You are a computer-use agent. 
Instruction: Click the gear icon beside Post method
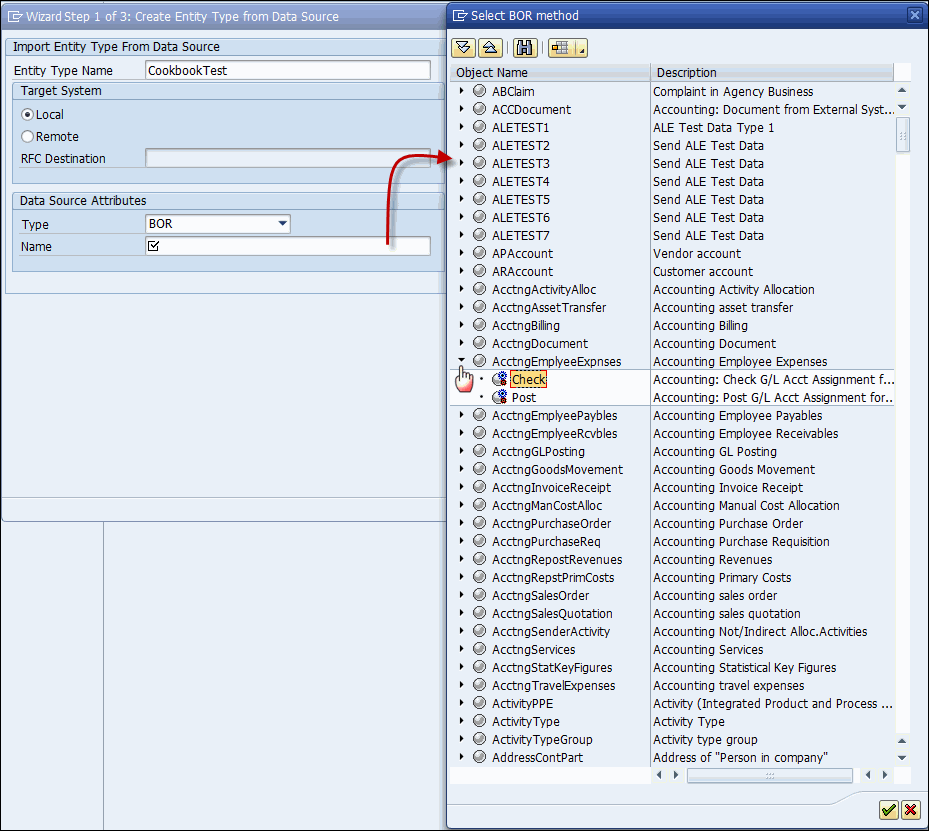(x=500, y=398)
